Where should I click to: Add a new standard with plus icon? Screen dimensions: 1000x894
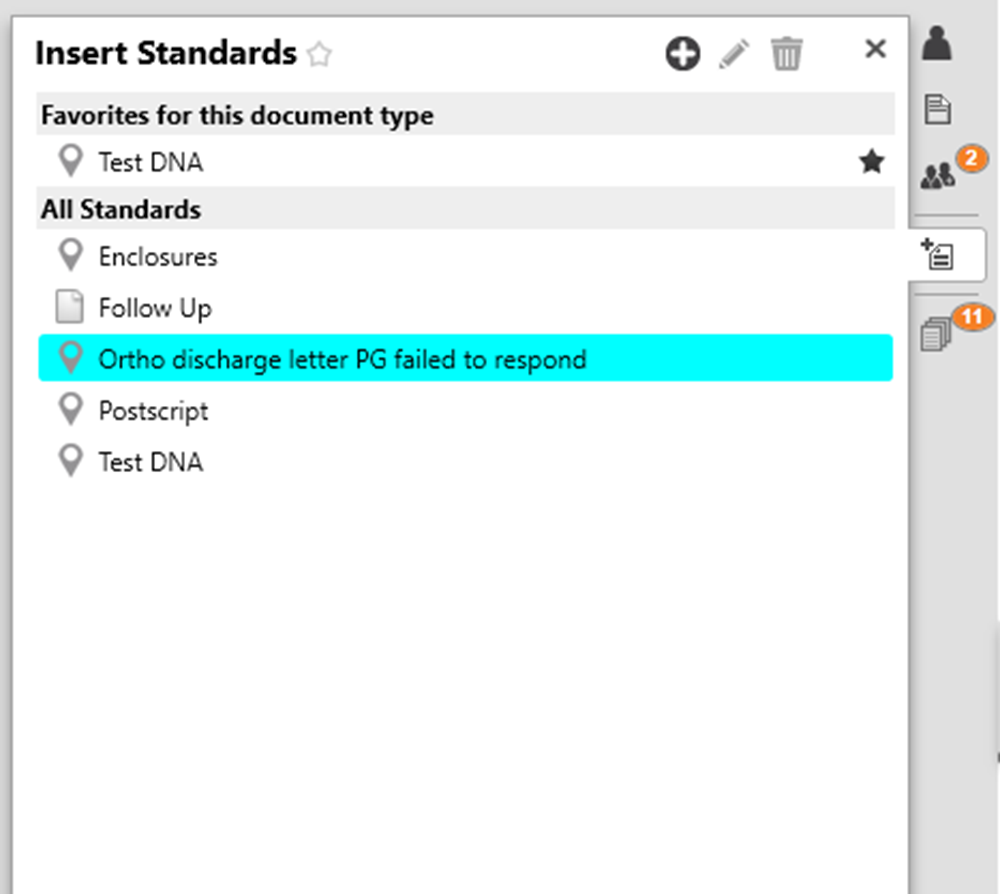coord(682,54)
